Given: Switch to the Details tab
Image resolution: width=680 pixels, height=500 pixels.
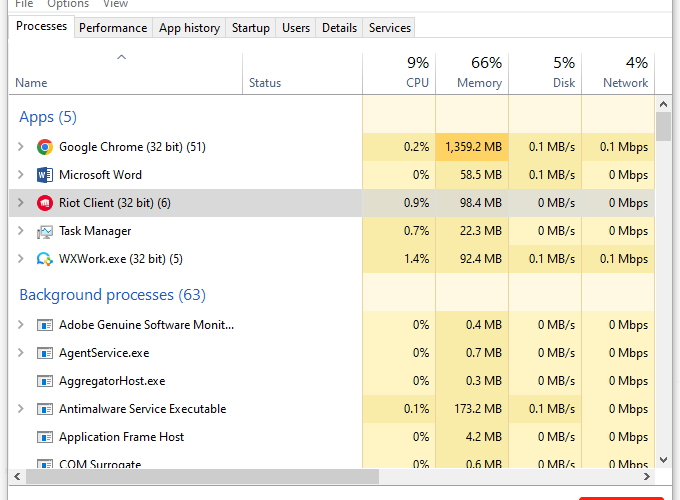Looking at the screenshot, I should (339, 28).
